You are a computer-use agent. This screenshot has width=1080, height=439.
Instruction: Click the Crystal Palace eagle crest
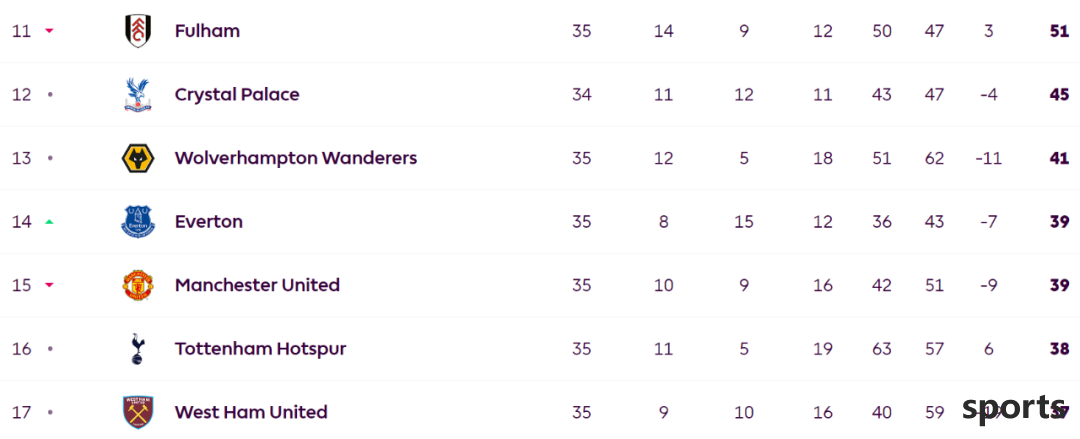pos(138,94)
